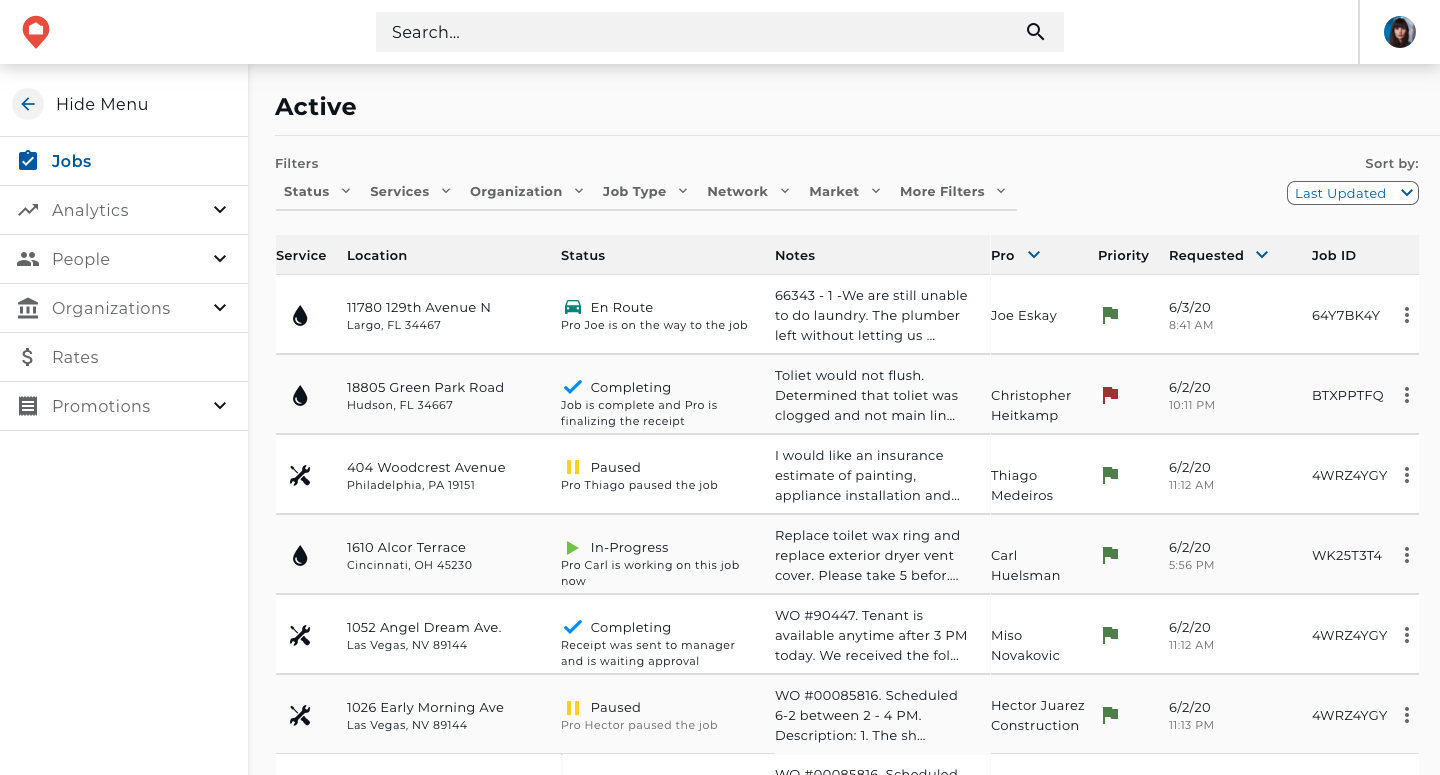Click the red priority flag for Christopher Heitkamp
Image resolution: width=1440 pixels, height=775 pixels.
(x=1110, y=395)
